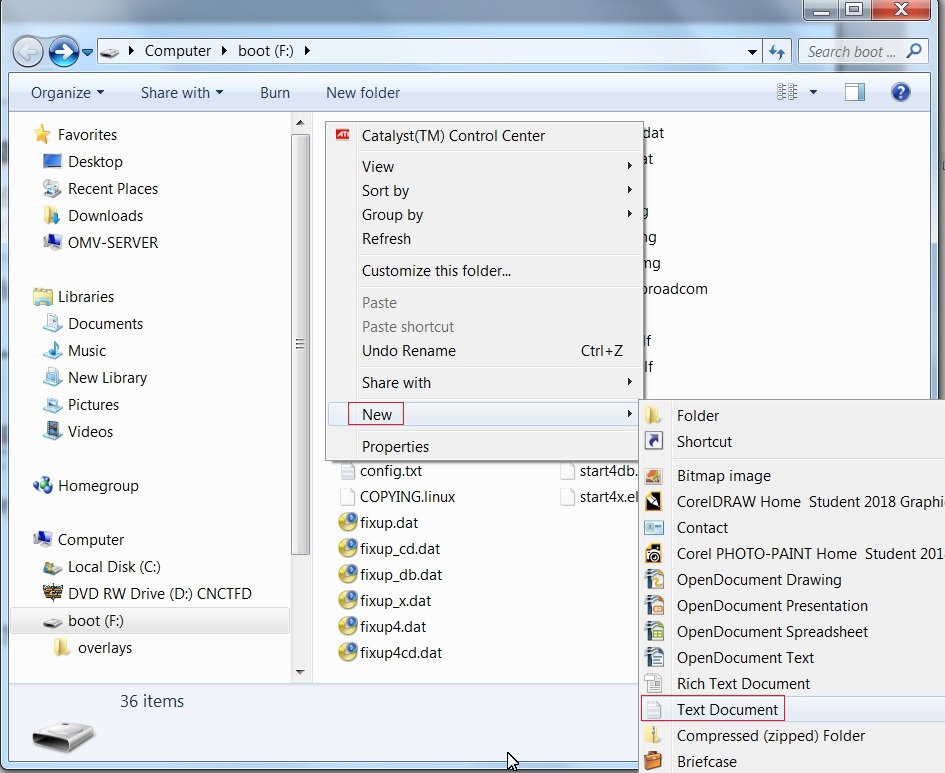The height and width of the screenshot is (773, 945).
Task: Open the Organize dropdown menu
Action: 67,93
